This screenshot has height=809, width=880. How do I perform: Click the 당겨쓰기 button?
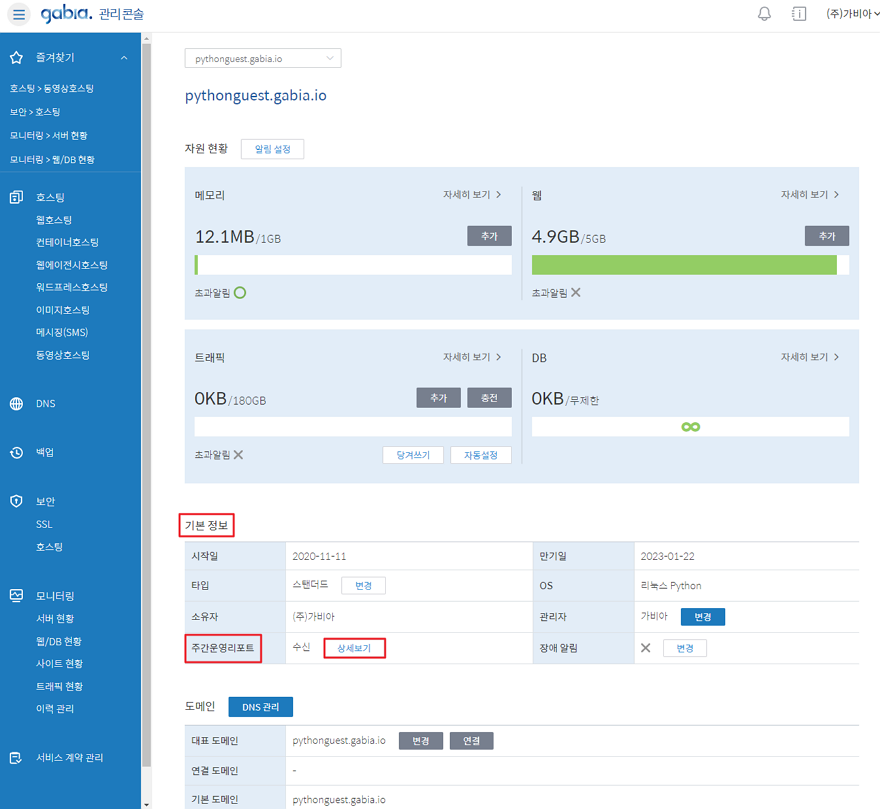(413, 455)
